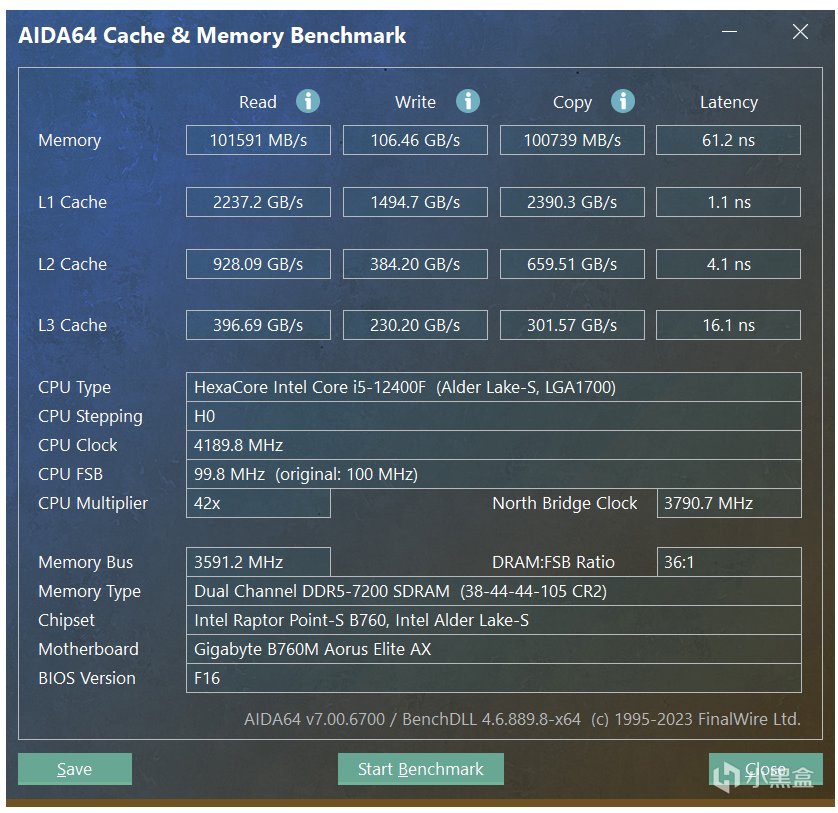Select L3 Cache Read value 396.69 GB/s
The image size is (838, 813).
[258, 325]
